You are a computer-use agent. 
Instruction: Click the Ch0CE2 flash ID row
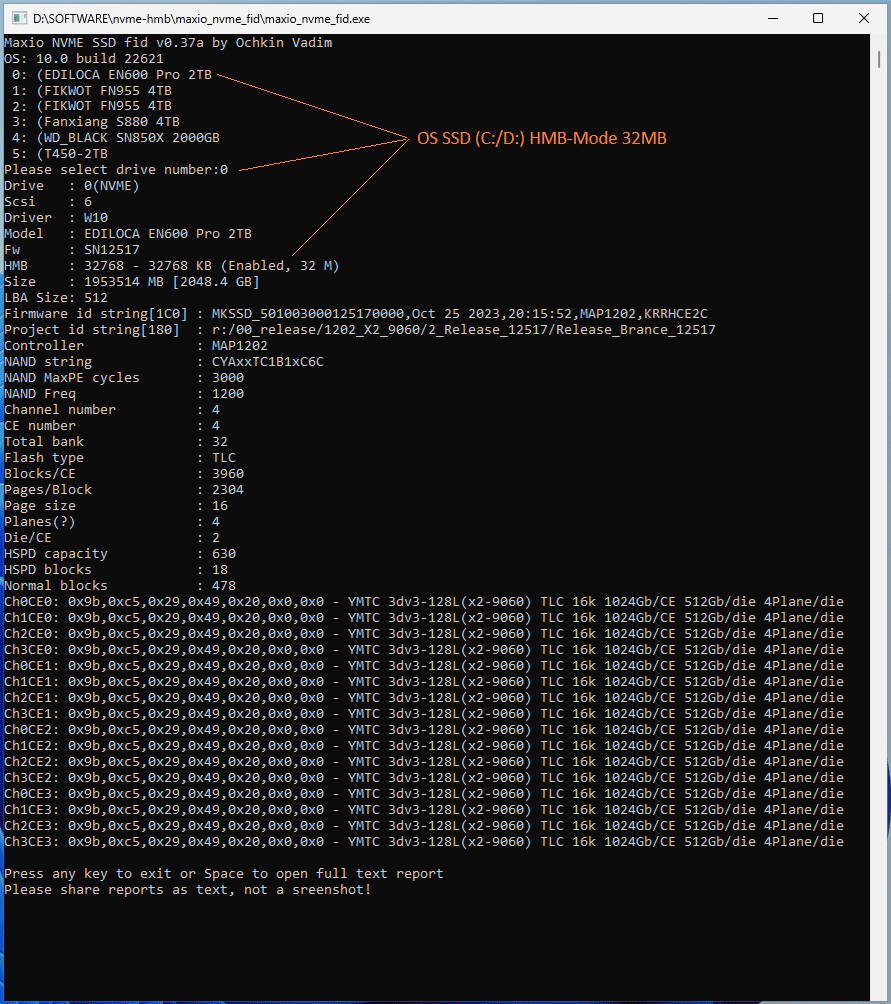(x=424, y=730)
